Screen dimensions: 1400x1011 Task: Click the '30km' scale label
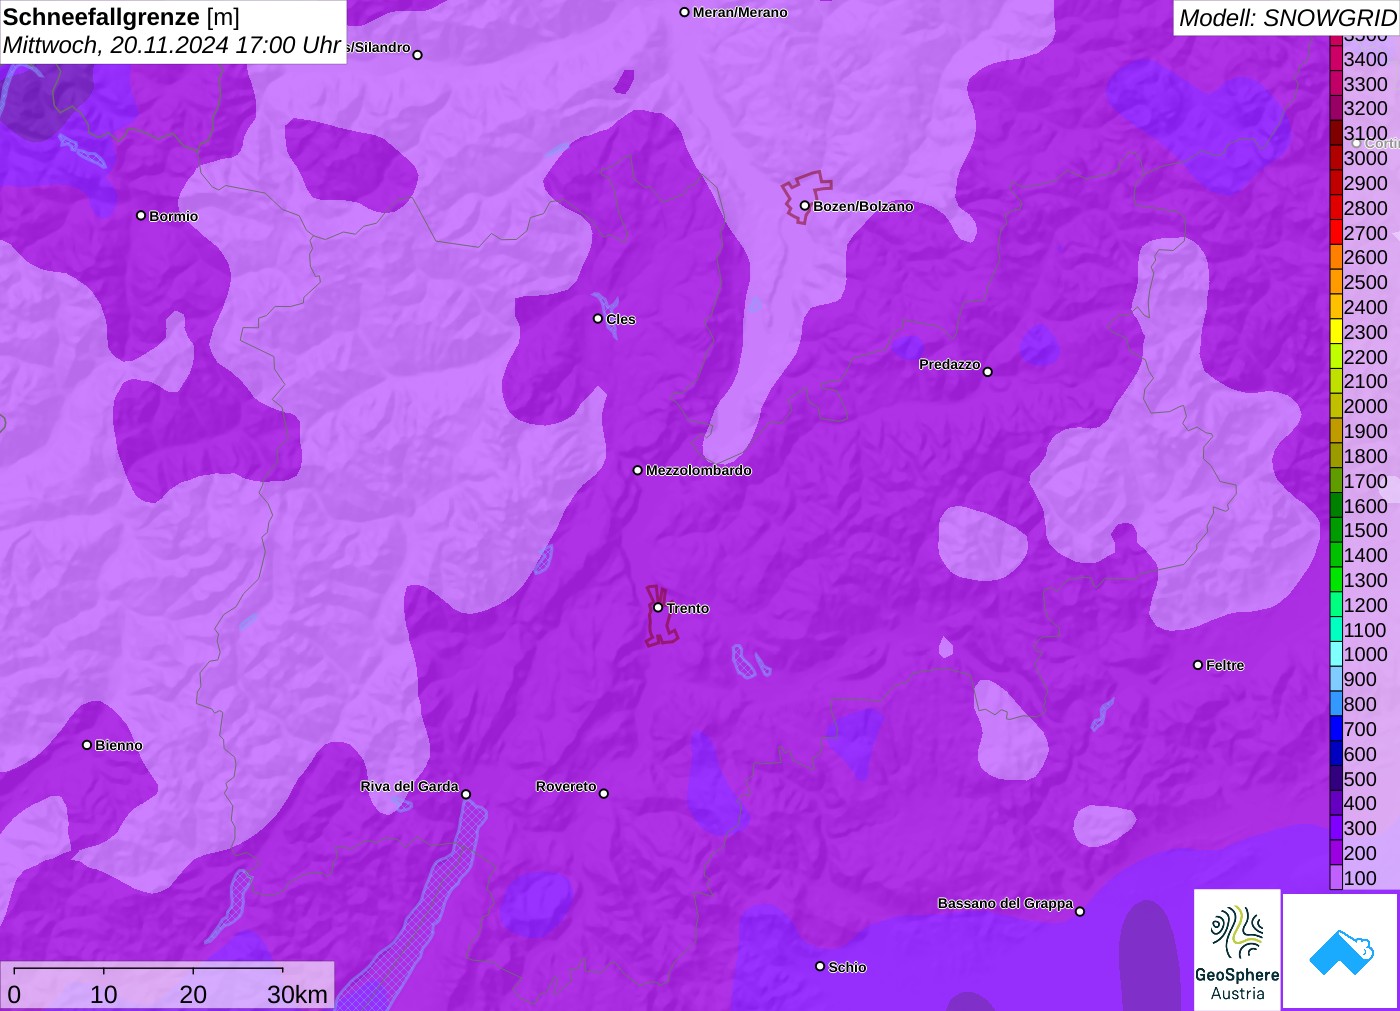click(x=297, y=994)
